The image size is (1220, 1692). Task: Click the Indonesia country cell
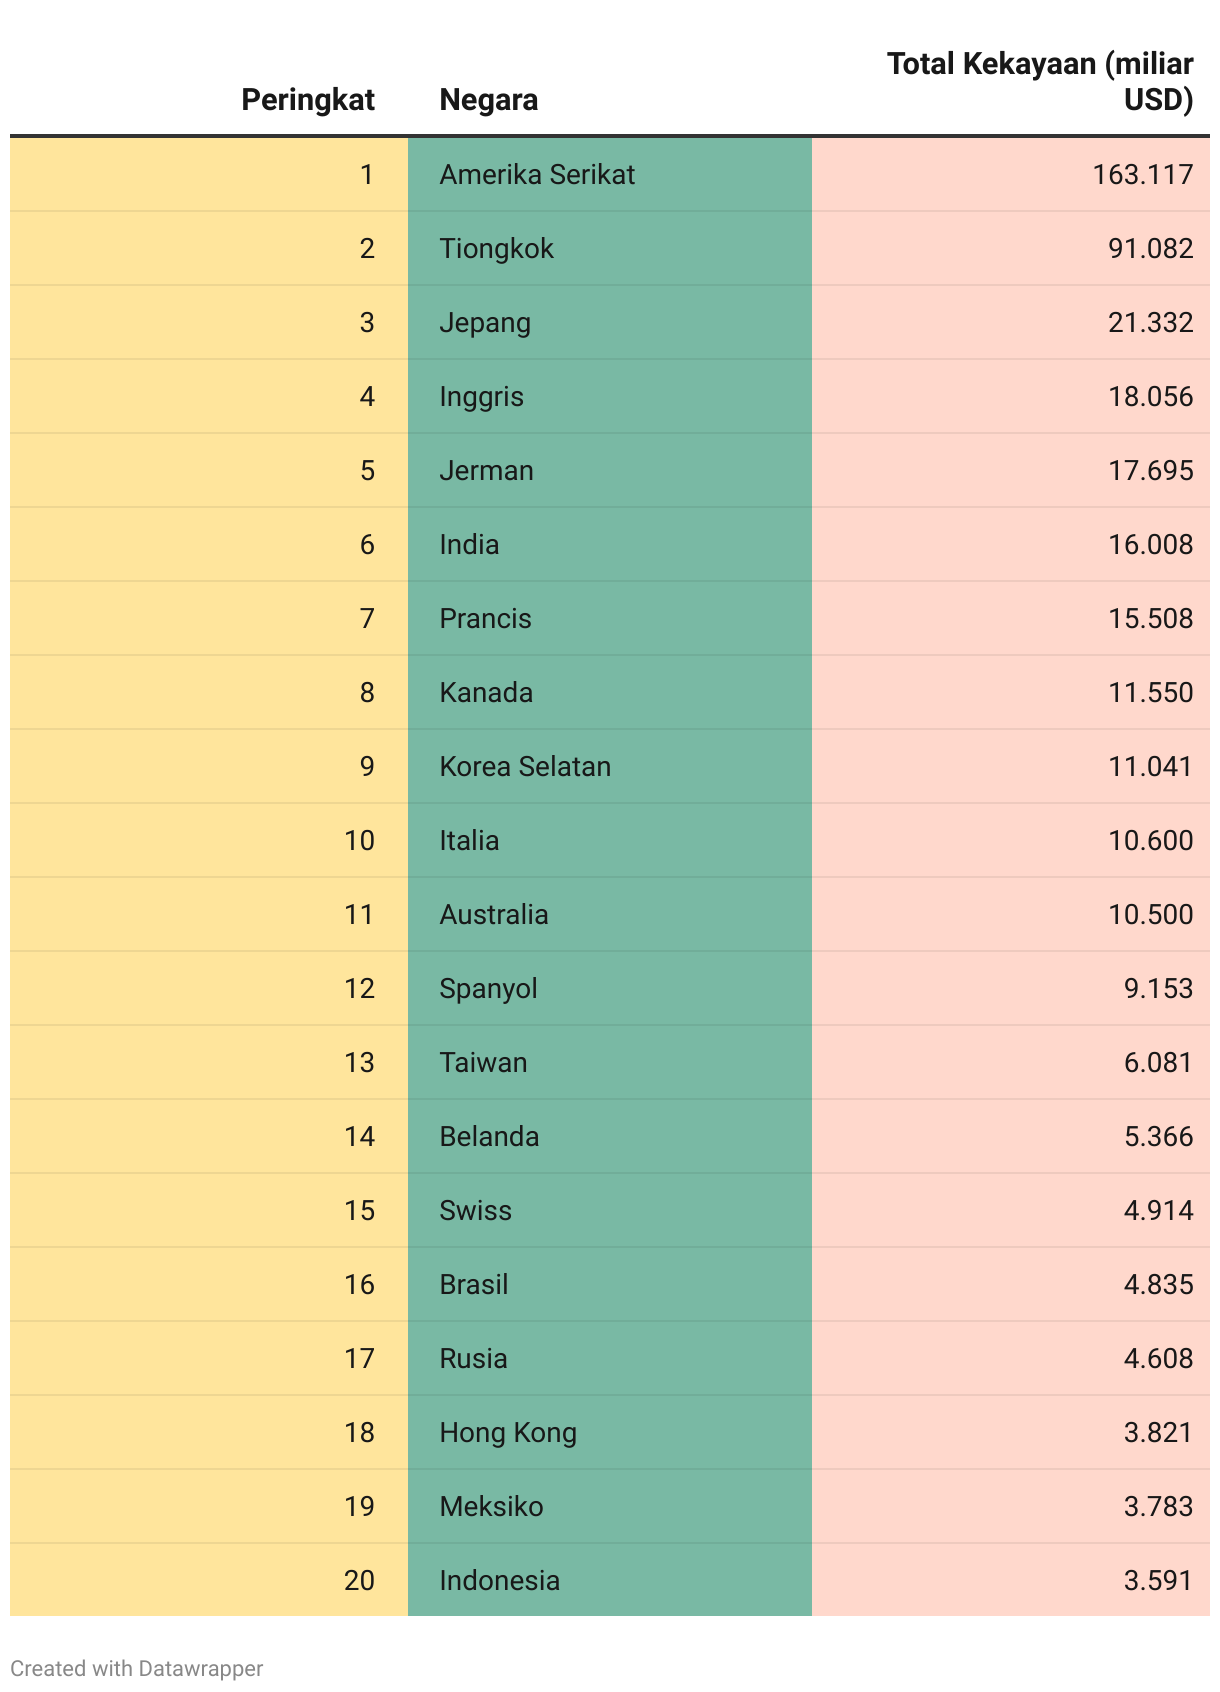tap(499, 1581)
